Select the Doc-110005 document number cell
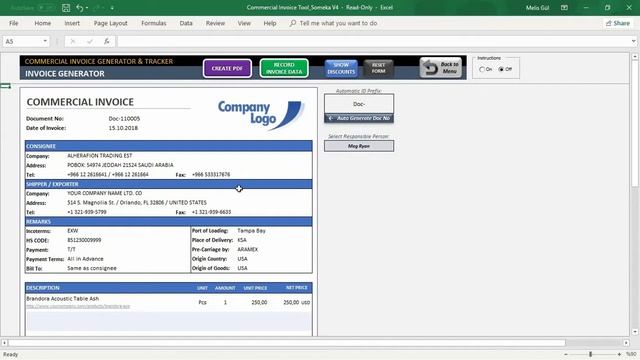Screen dimensions: 640x360 click(124, 119)
